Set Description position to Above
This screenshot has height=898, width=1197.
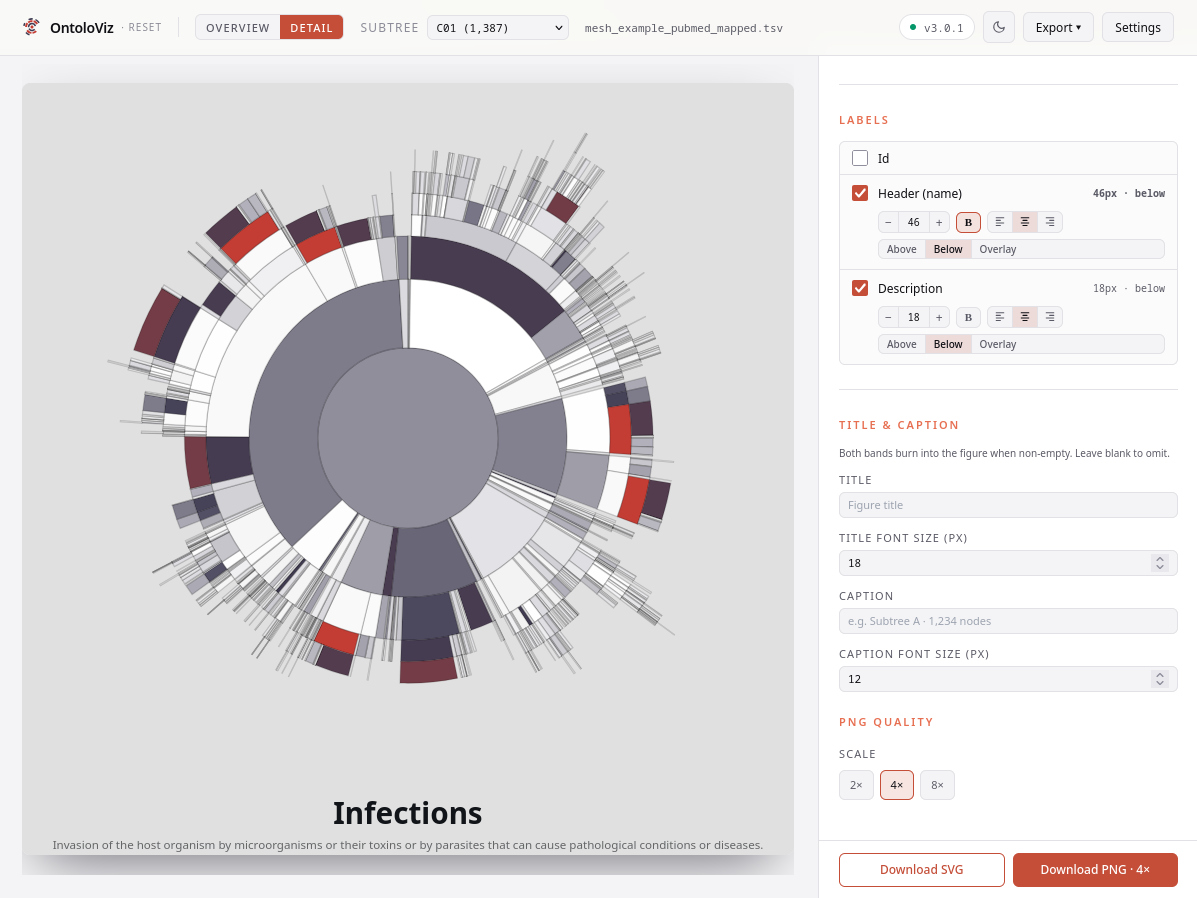[x=902, y=344]
